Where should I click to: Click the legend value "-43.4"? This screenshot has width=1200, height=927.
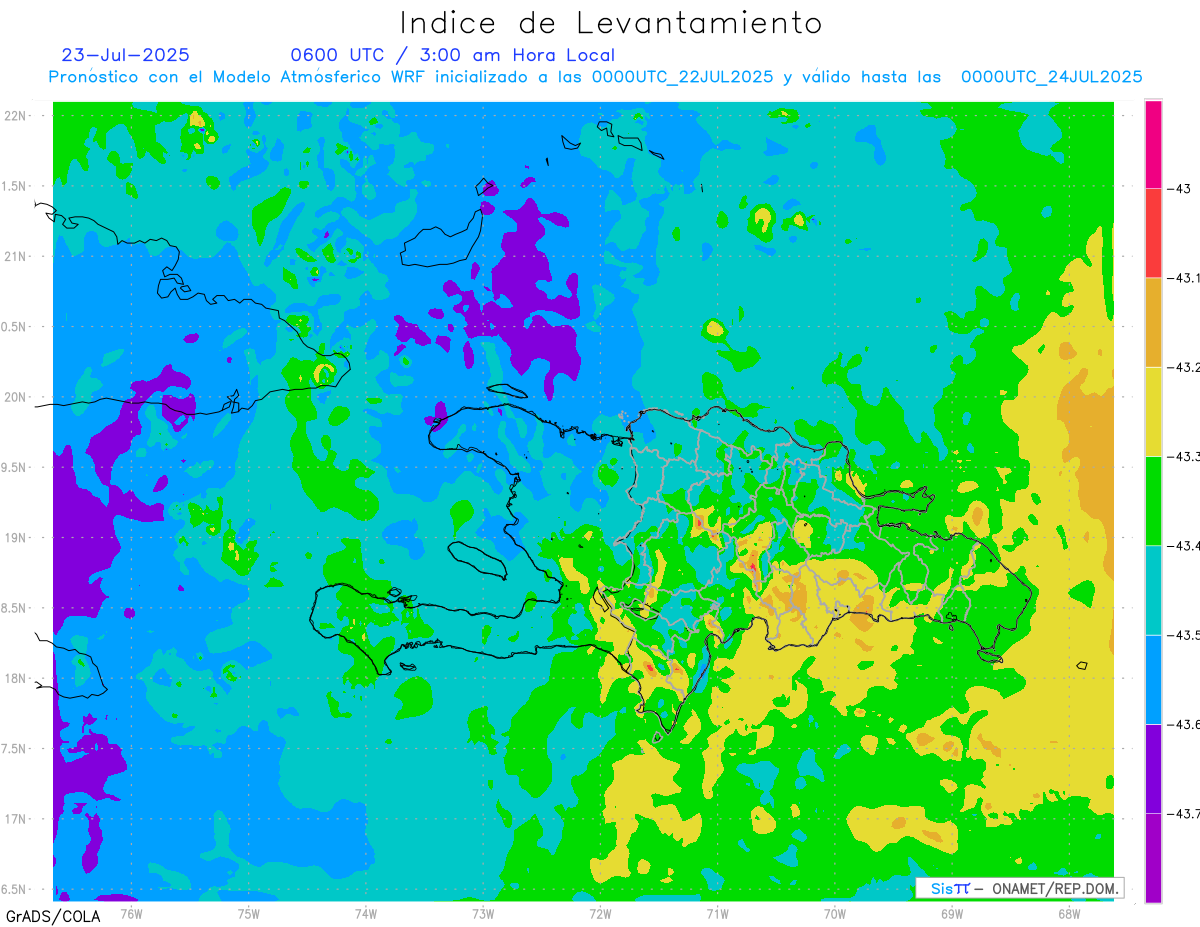click(1183, 545)
